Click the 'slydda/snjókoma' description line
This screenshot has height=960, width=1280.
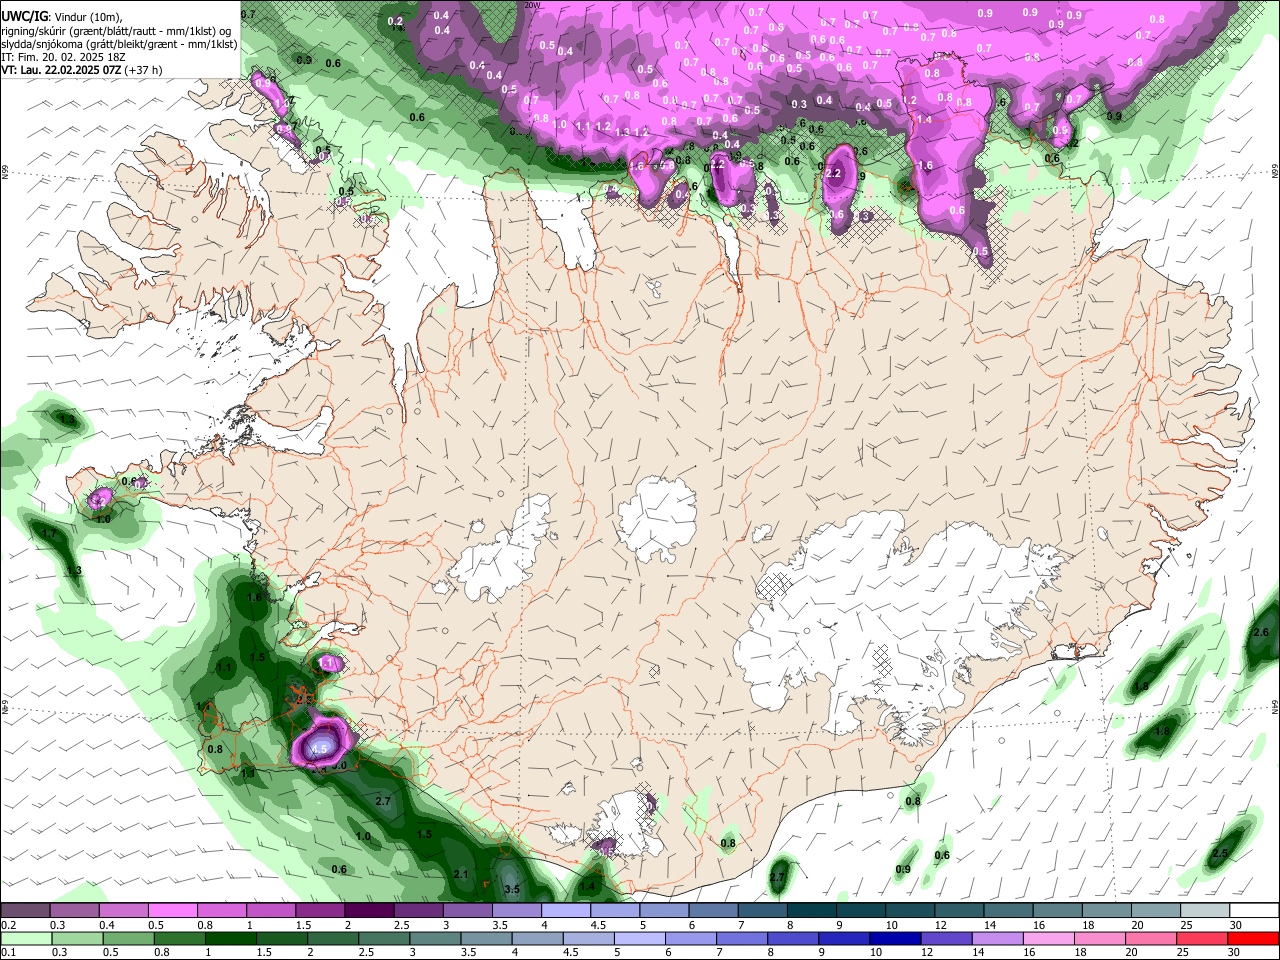(119, 44)
